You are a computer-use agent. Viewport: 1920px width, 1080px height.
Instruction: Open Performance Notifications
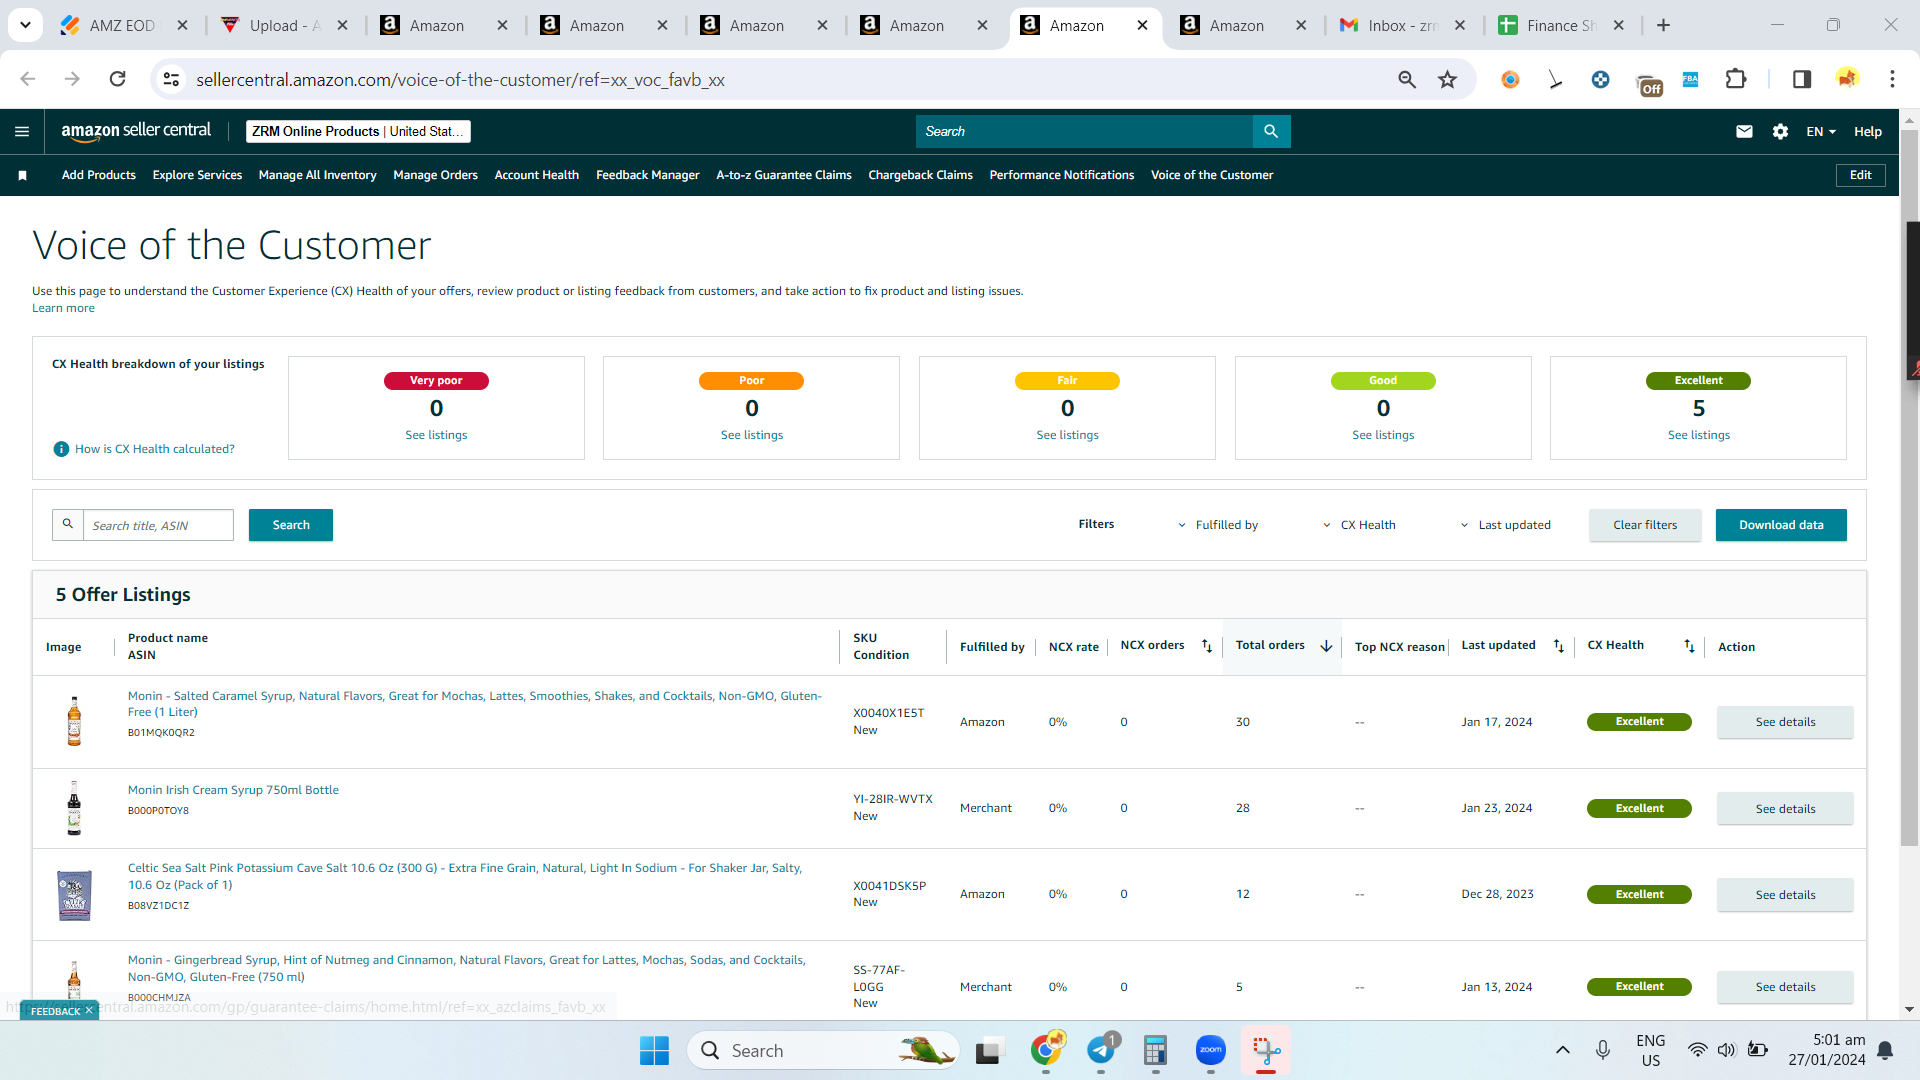[x=1062, y=175]
